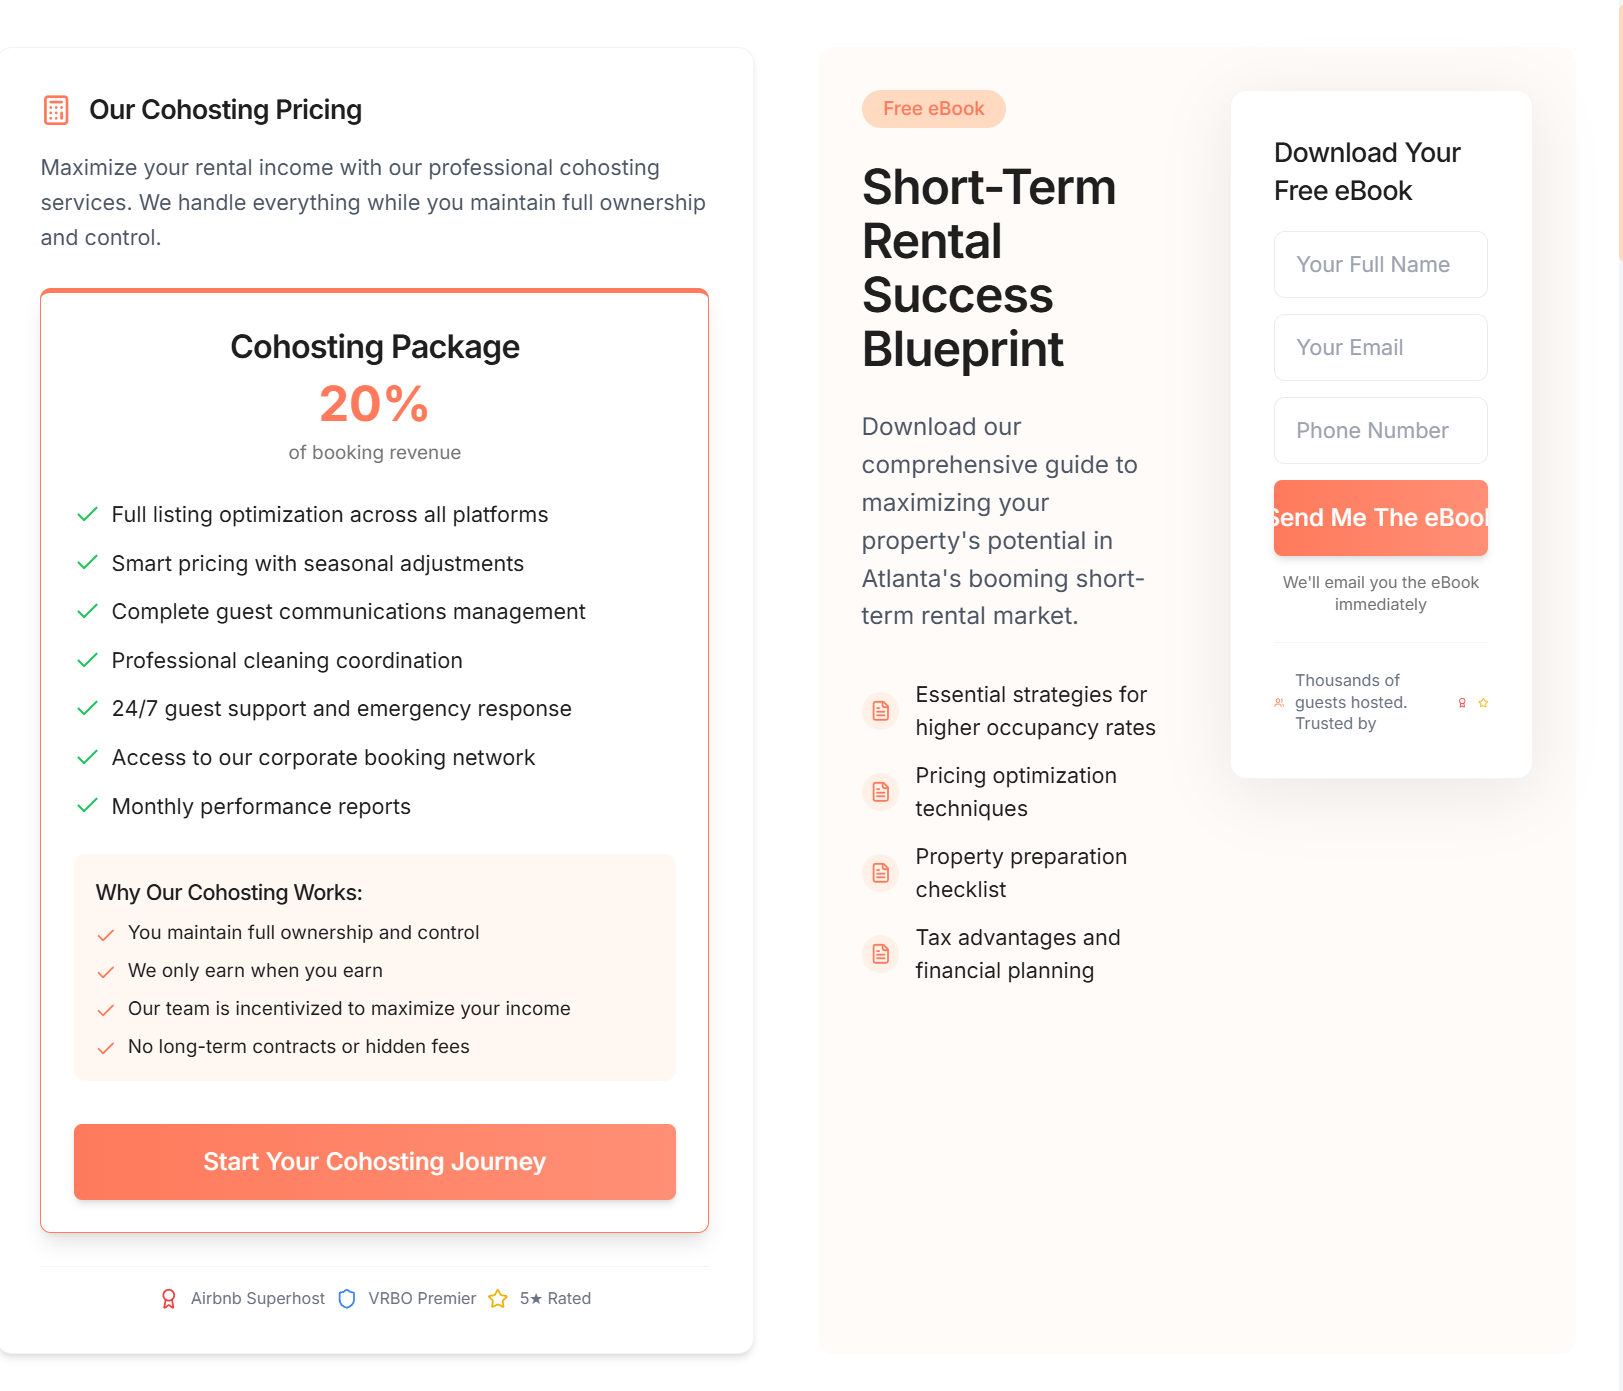Click the Free eBook badge
Image resolution: width=1623 pixels, height=1391 pixels.
pyautogui.click(x=934, y=109)
